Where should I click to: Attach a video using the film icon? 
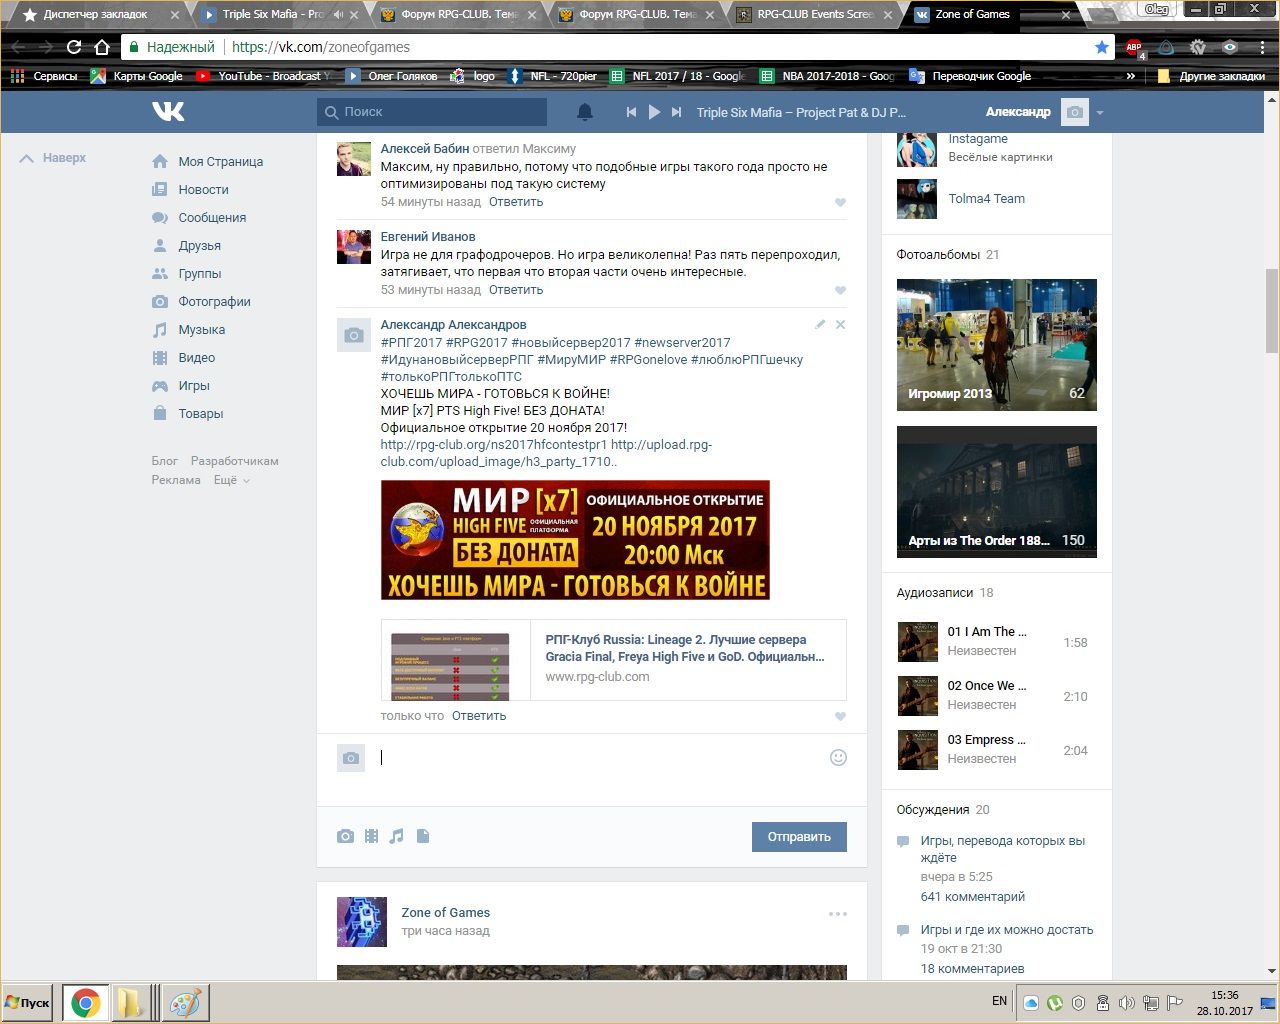(371, 836)
